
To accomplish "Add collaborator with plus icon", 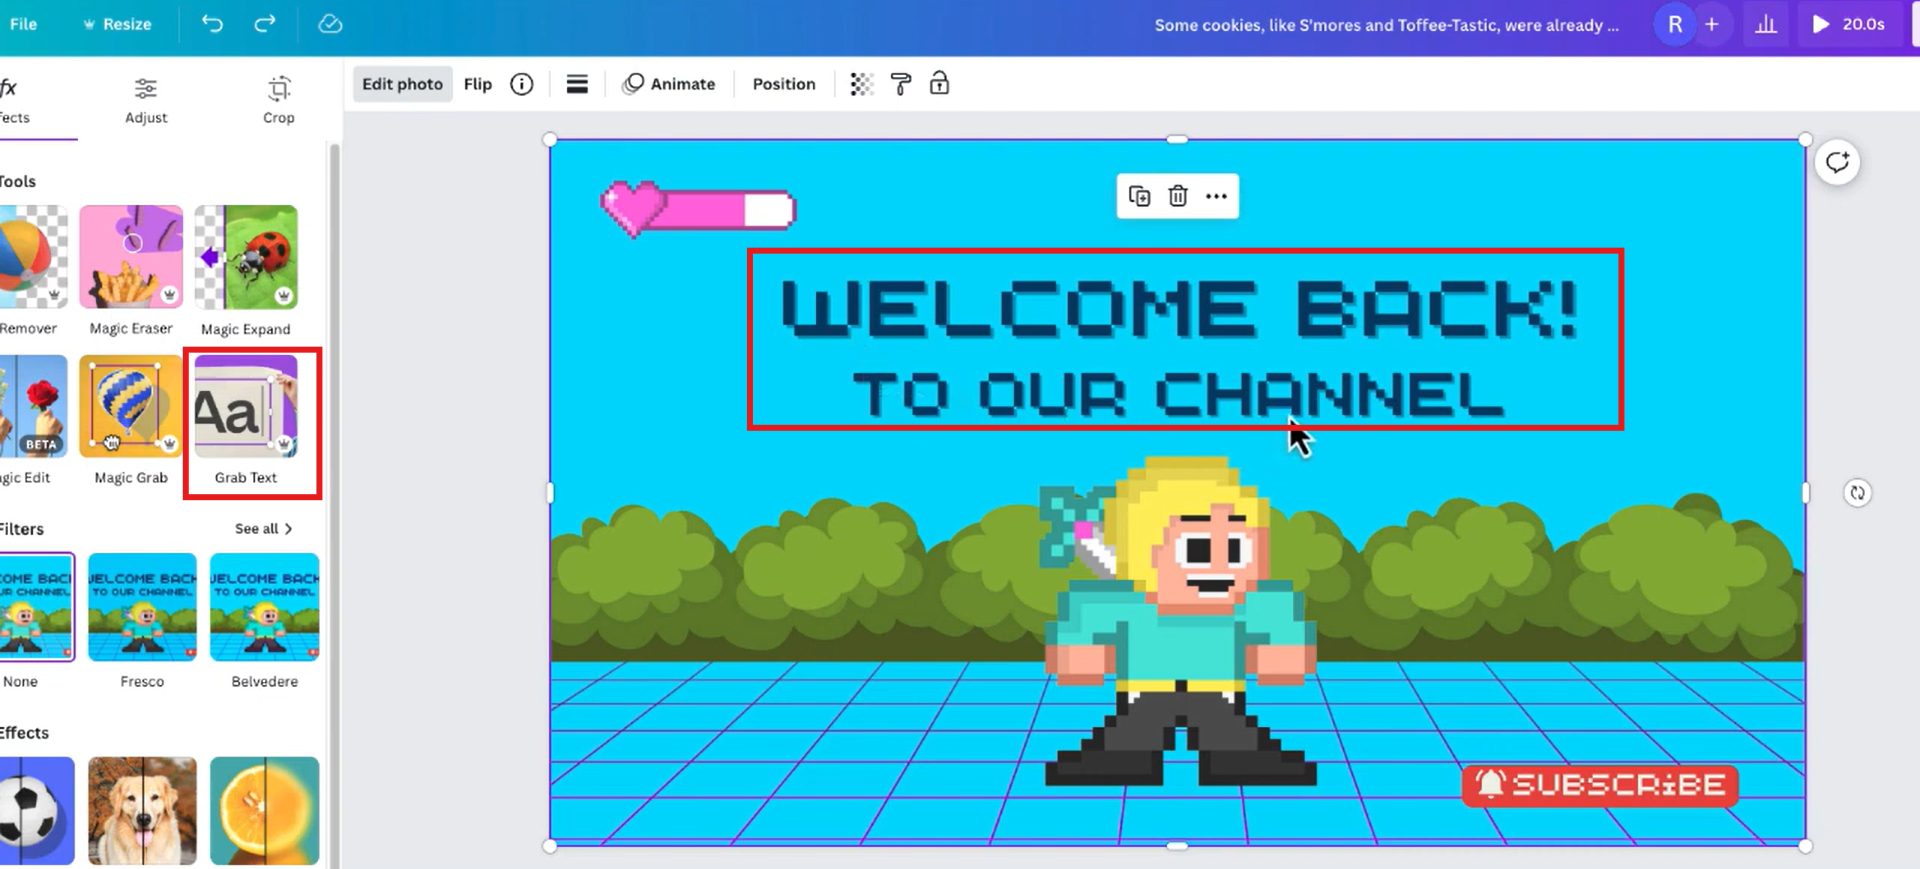I will click(1712, 24).
